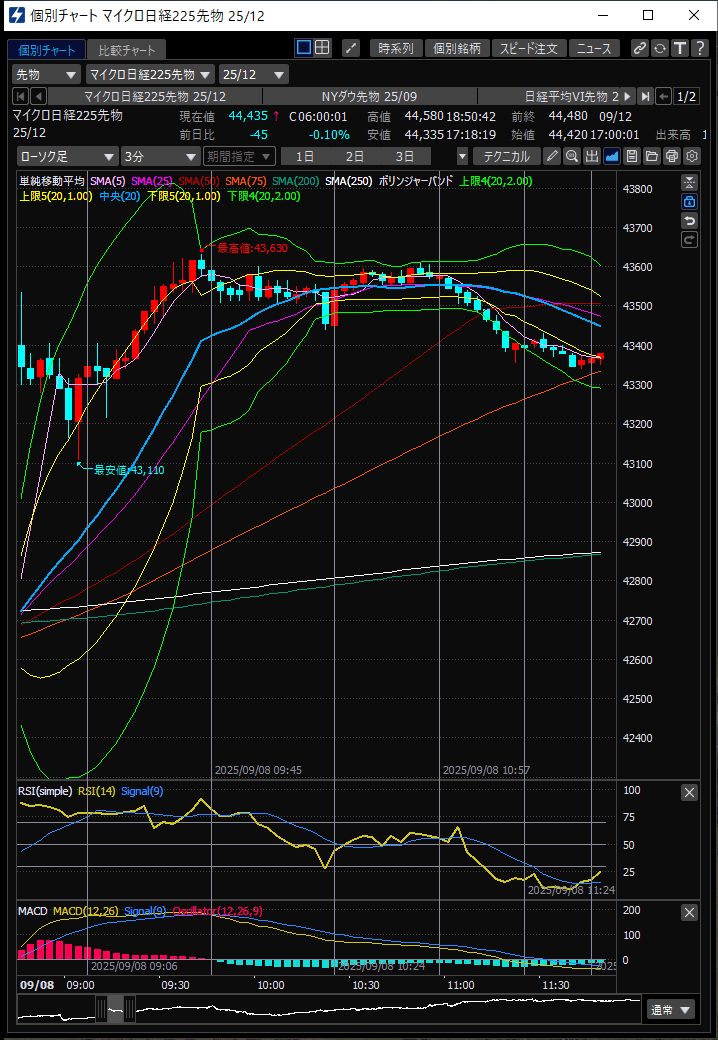Click the SMA(5) legend label
Image resolution: width=718 pixels, height=1040 pixels.
click(x=107, y=180)
